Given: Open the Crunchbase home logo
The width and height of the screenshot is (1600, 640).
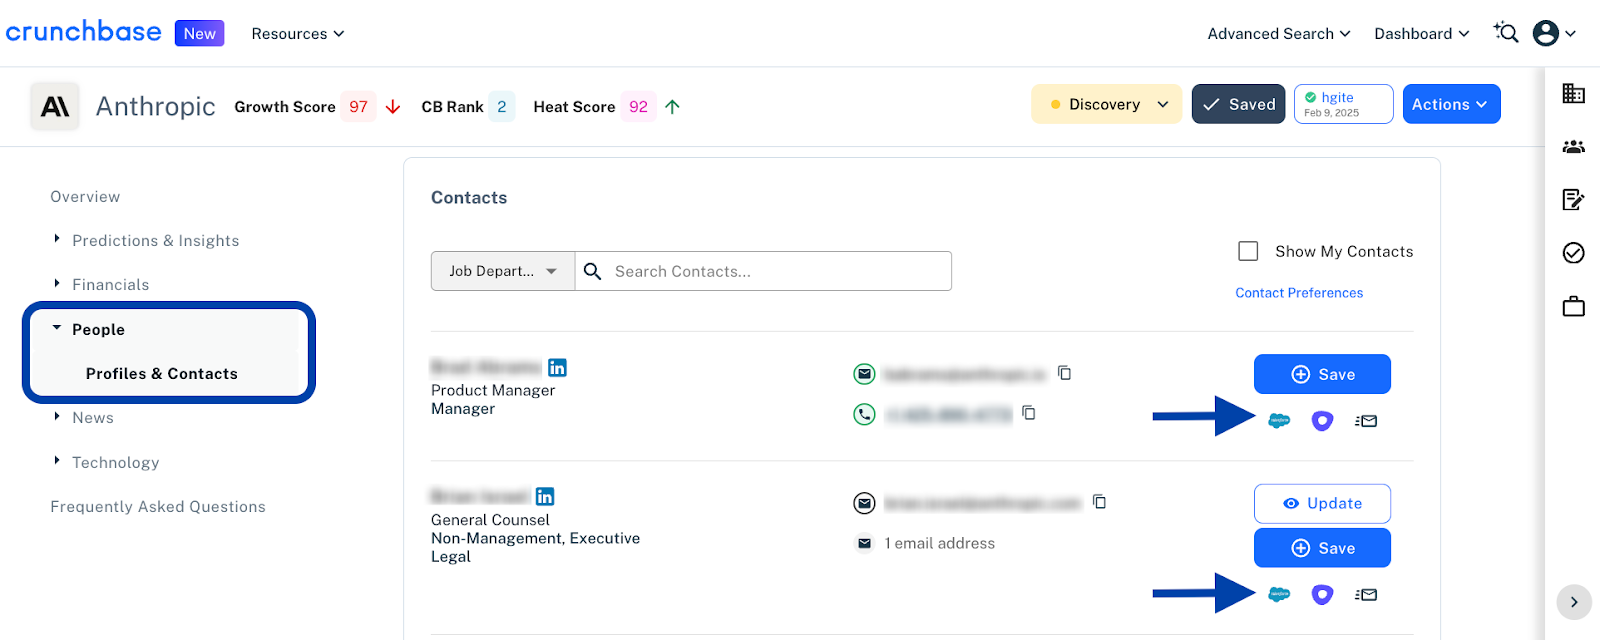Looking at the screenshot, I should coord(83,32).
